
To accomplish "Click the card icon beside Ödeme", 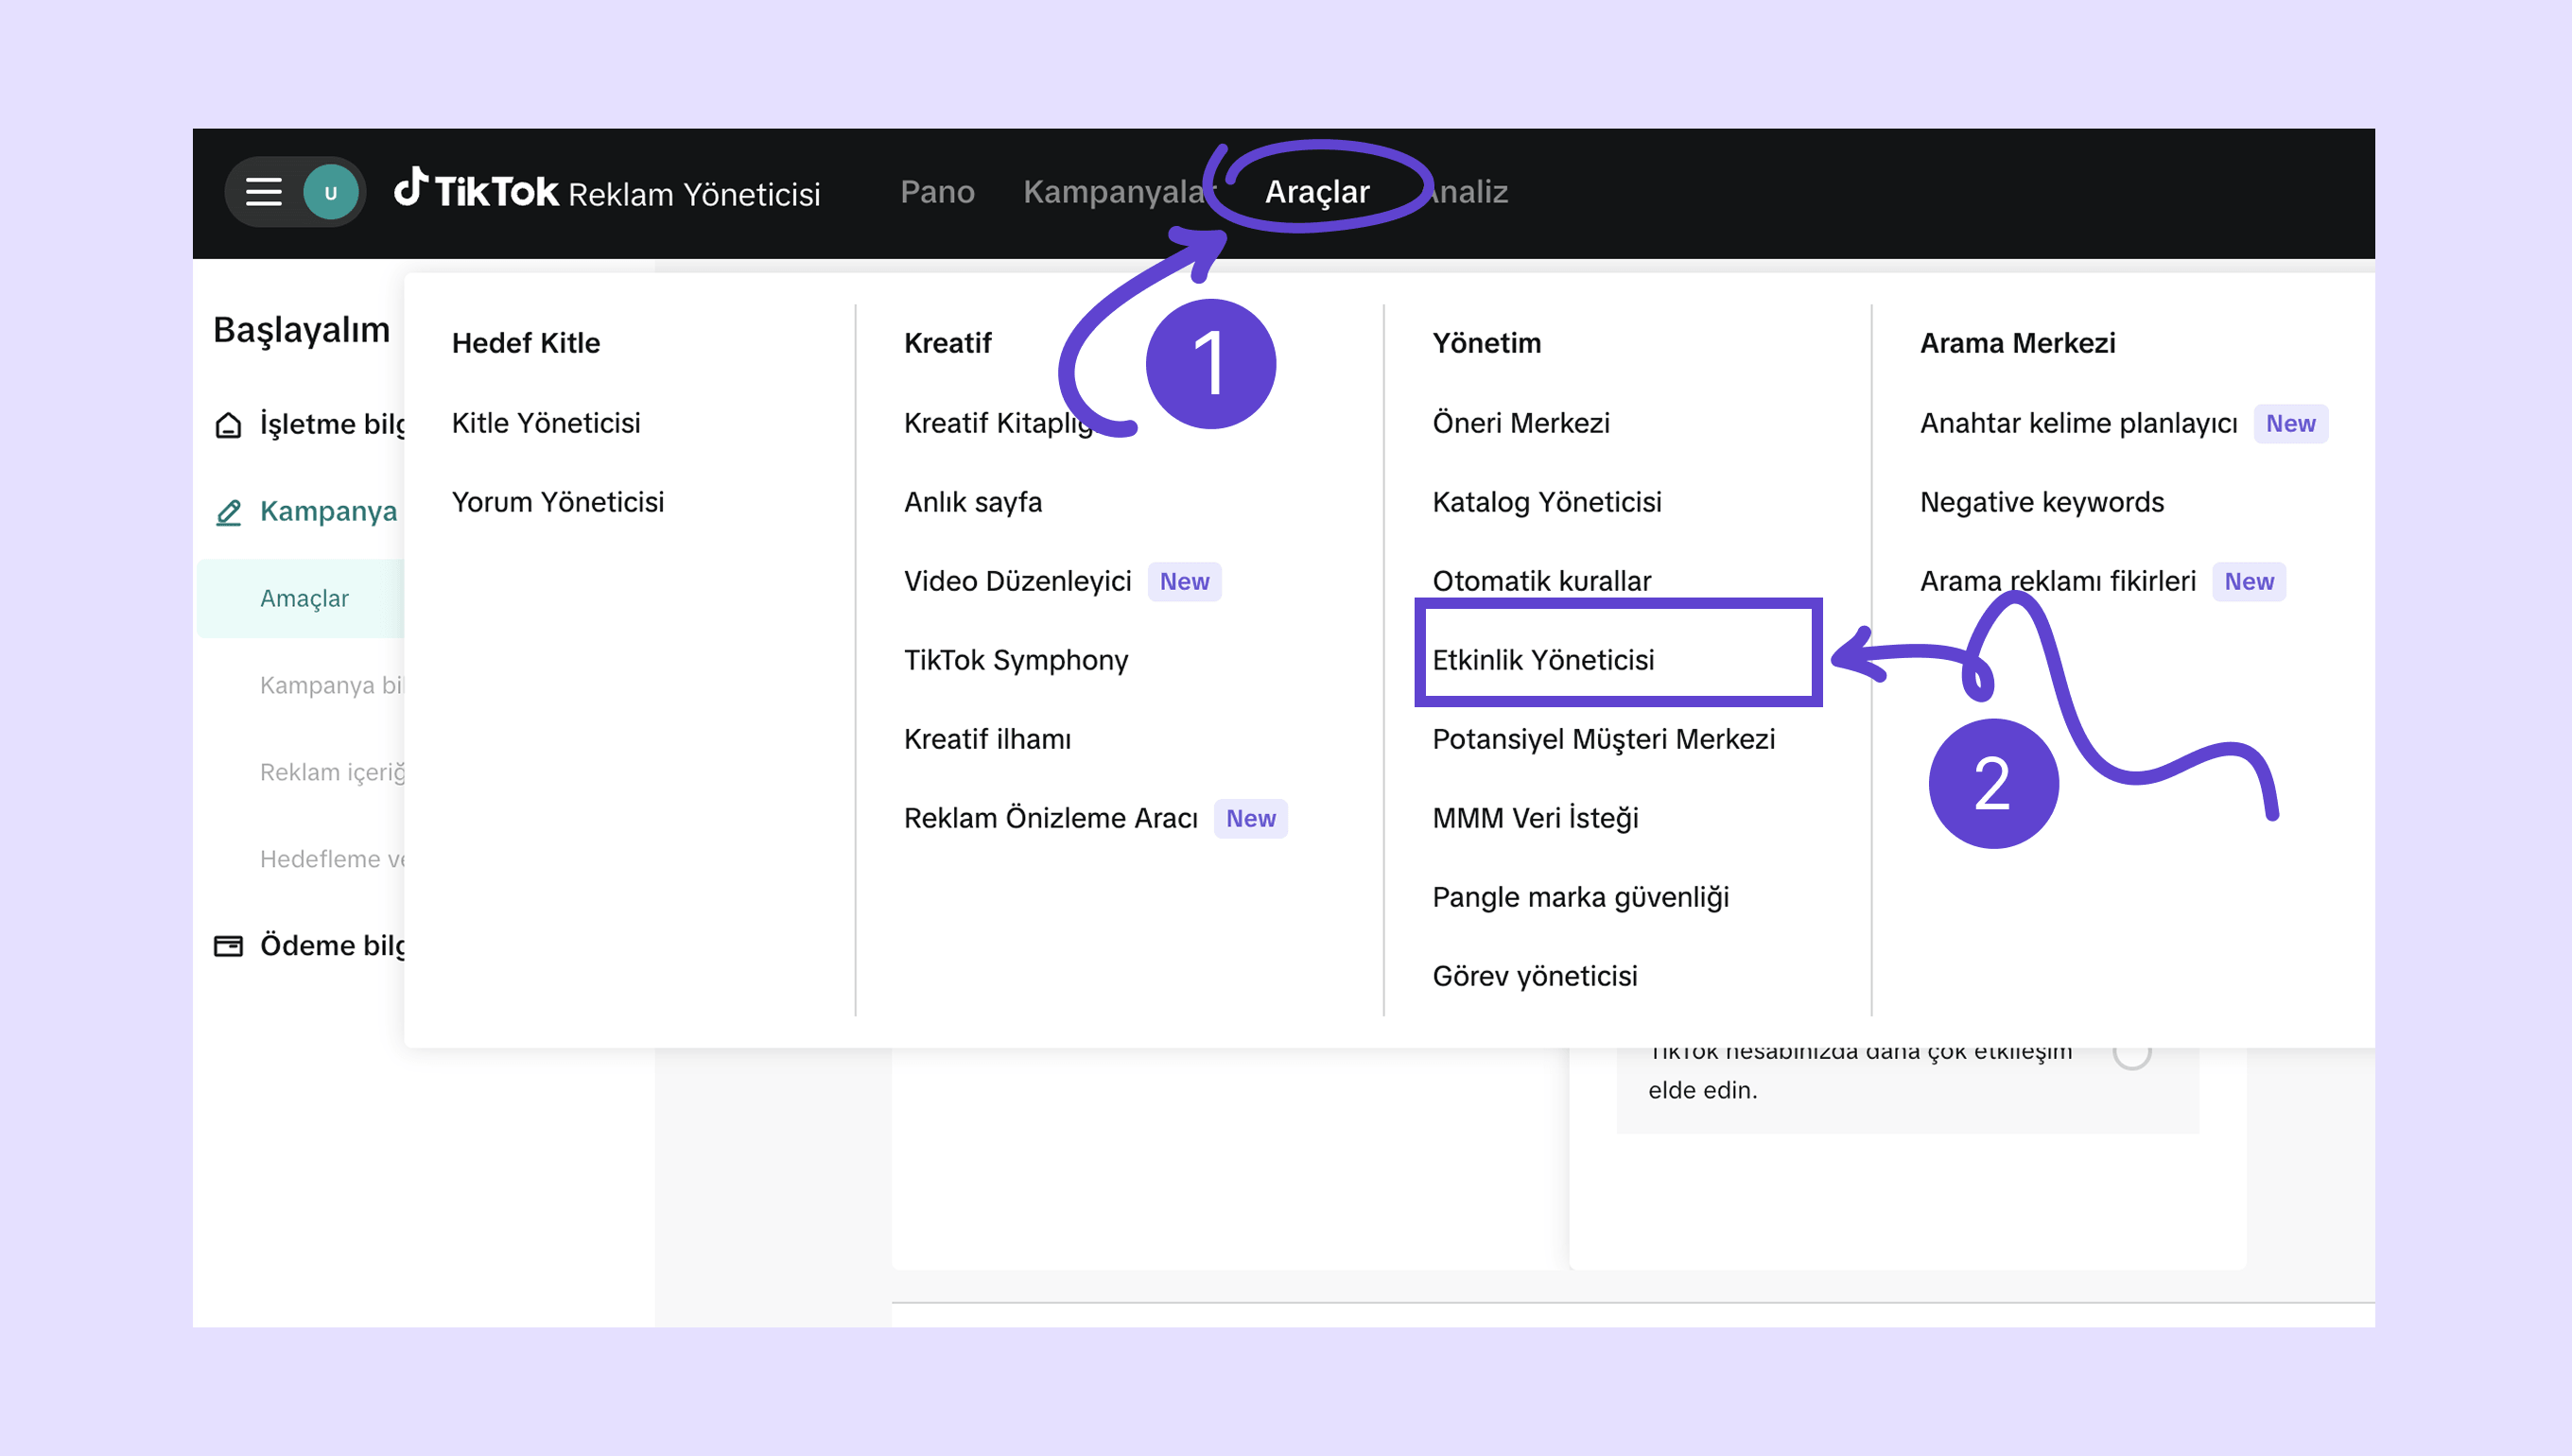I will click(x=228, y=946).
